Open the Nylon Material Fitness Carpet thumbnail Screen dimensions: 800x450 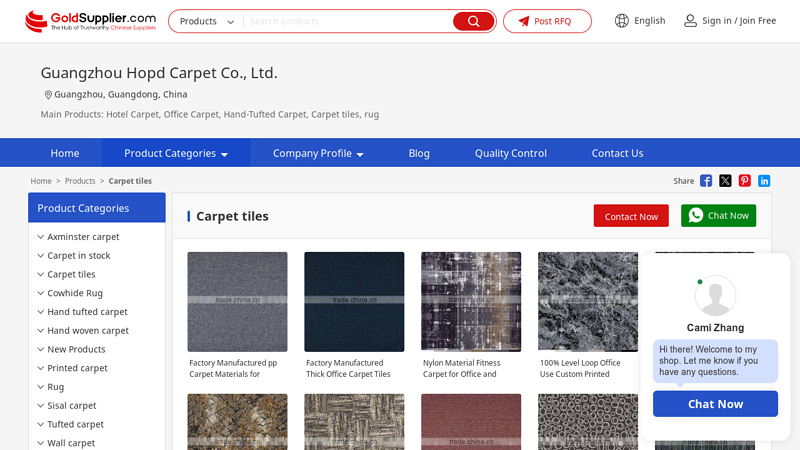[x=471, y=302]
